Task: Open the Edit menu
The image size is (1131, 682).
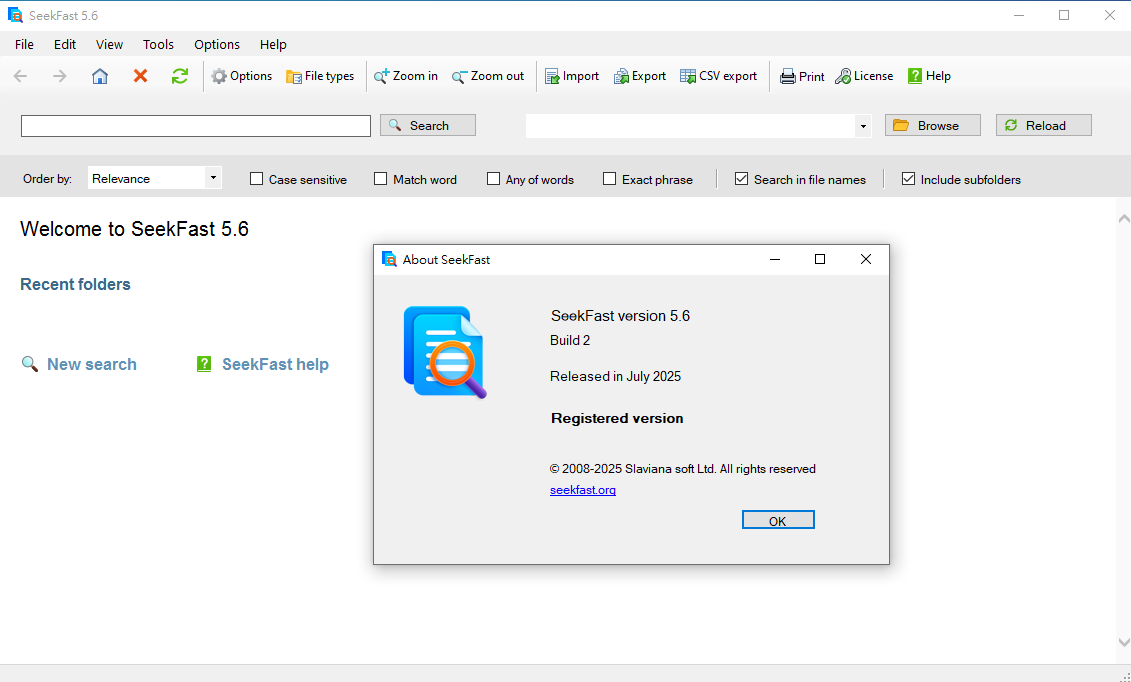Action: tap(65, 44)
